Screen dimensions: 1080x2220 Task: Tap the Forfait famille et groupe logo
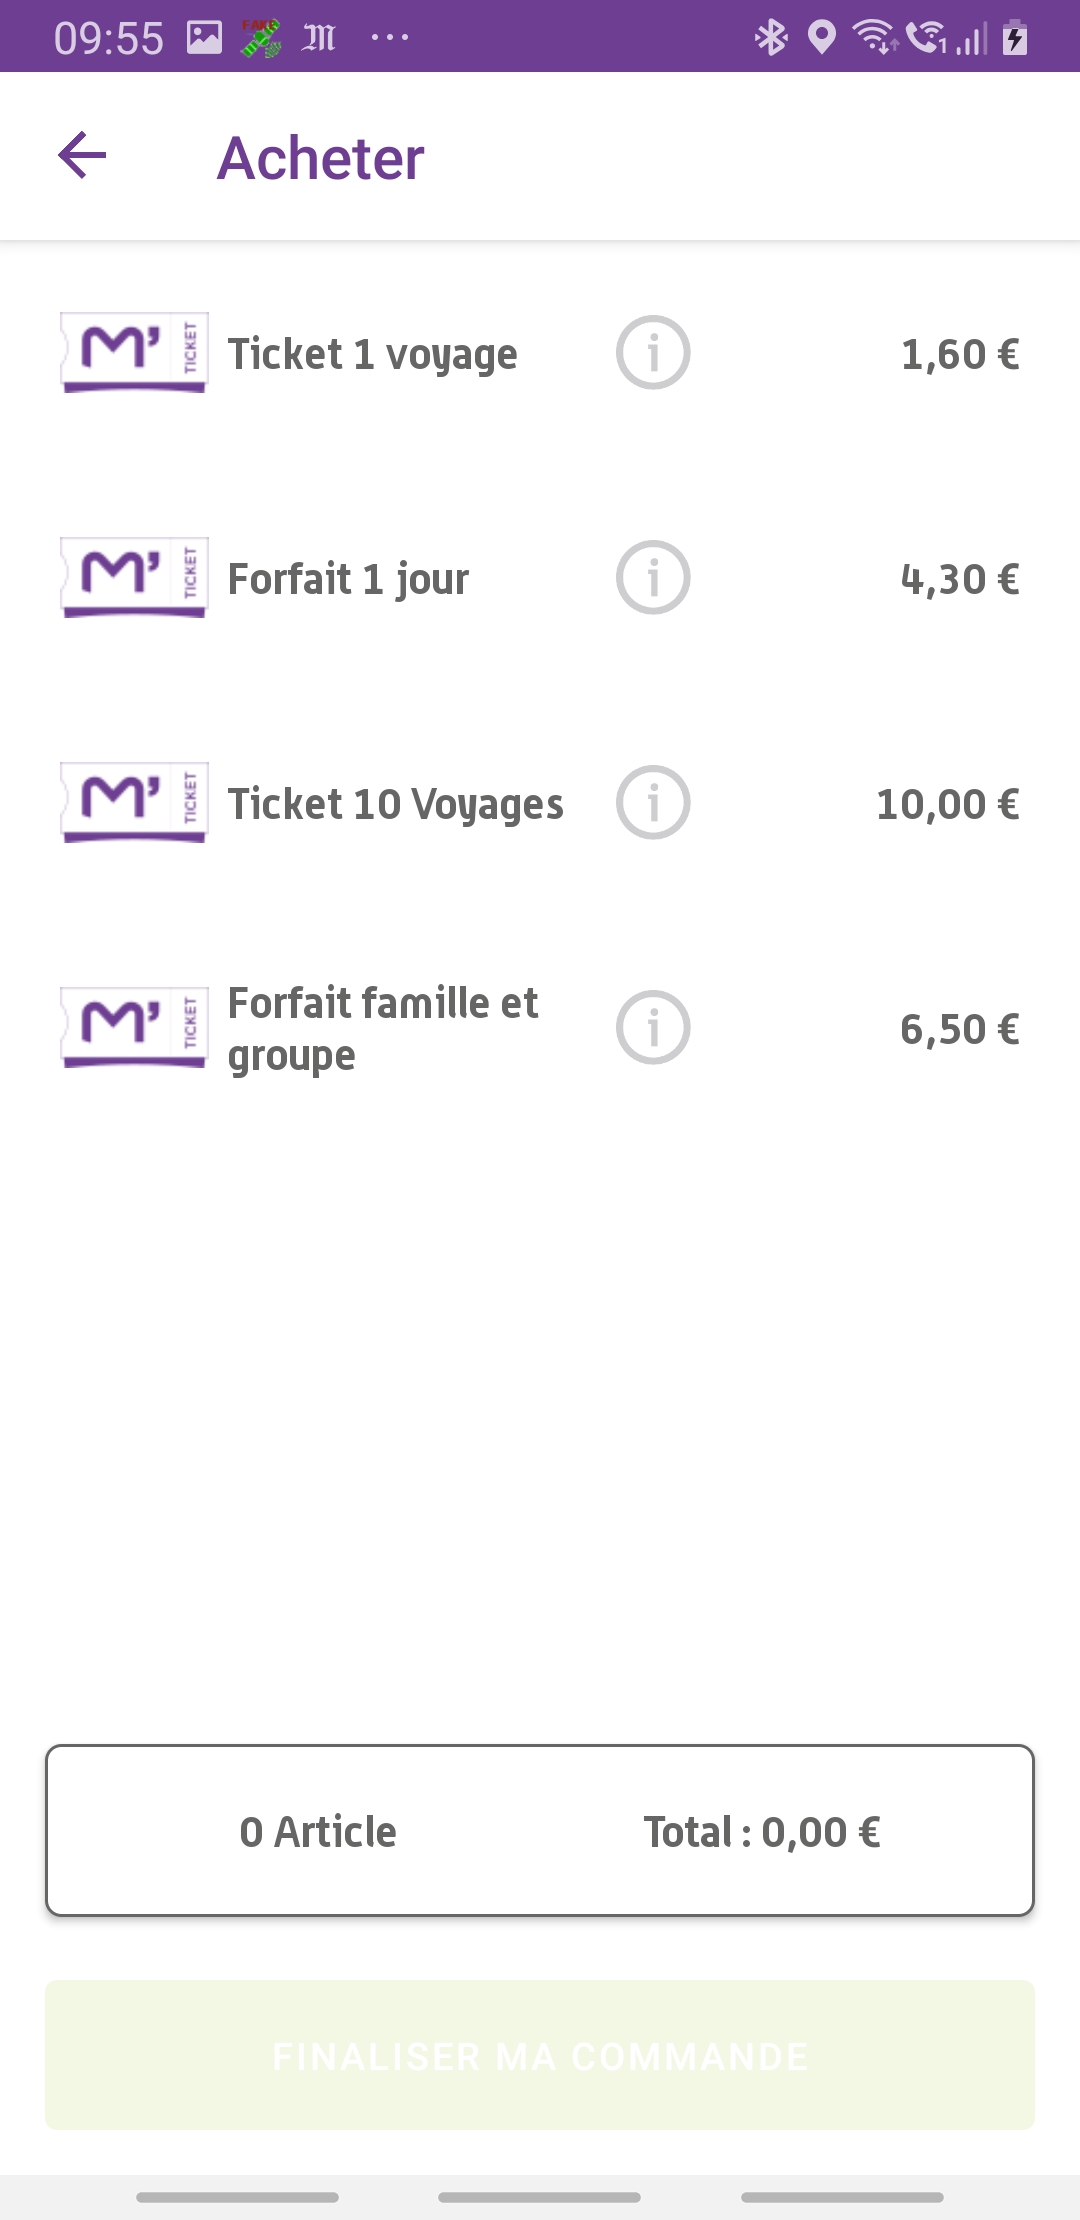click(134, 1027)
